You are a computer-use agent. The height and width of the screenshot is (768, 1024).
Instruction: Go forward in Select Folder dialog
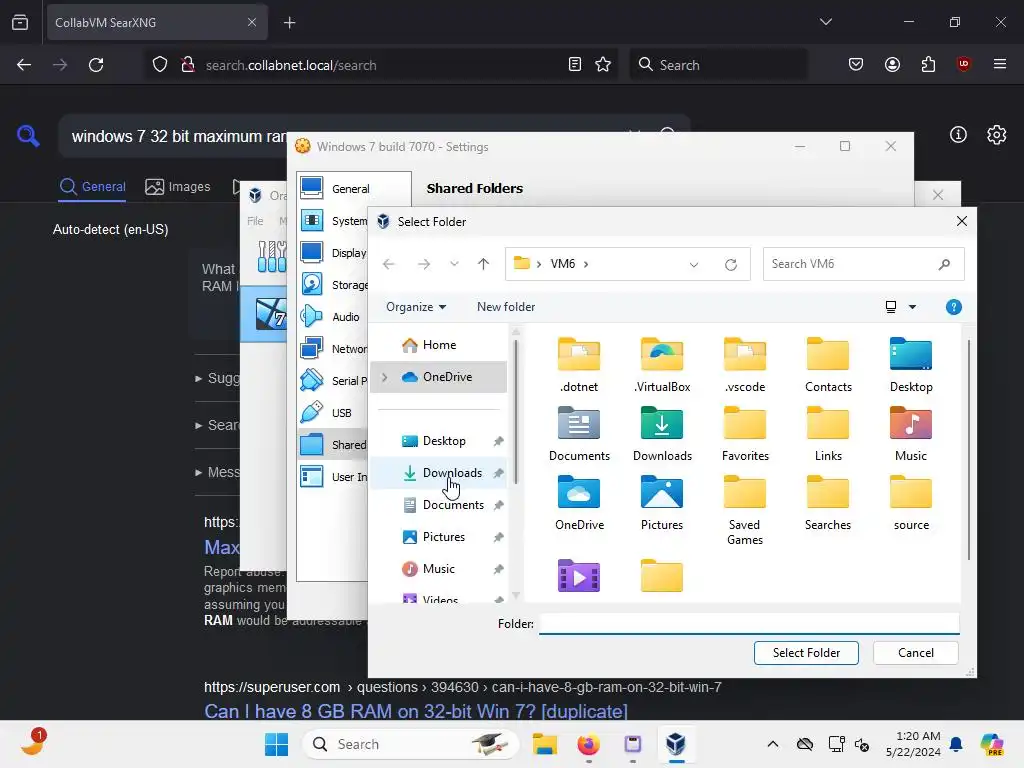(x=424, y=264)
